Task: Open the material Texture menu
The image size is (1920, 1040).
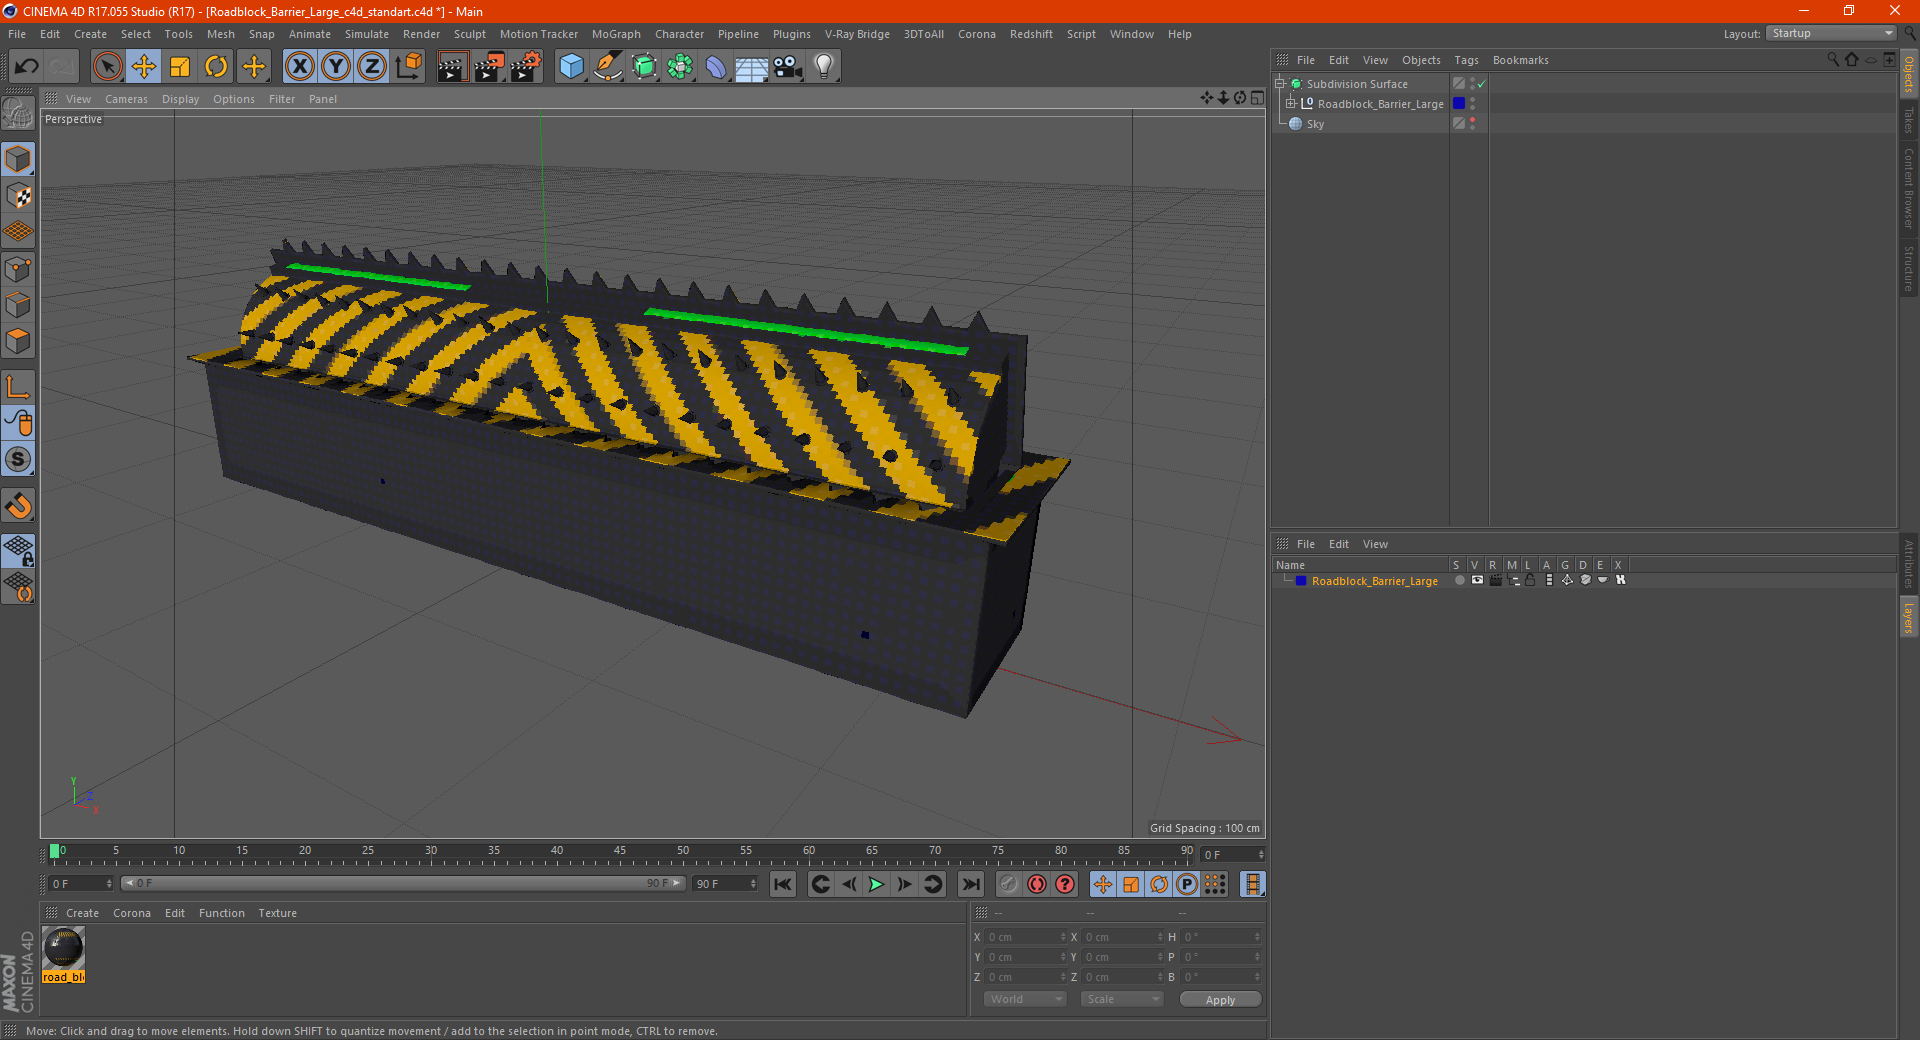Action: pyautogui.click(x=277, y=913)
